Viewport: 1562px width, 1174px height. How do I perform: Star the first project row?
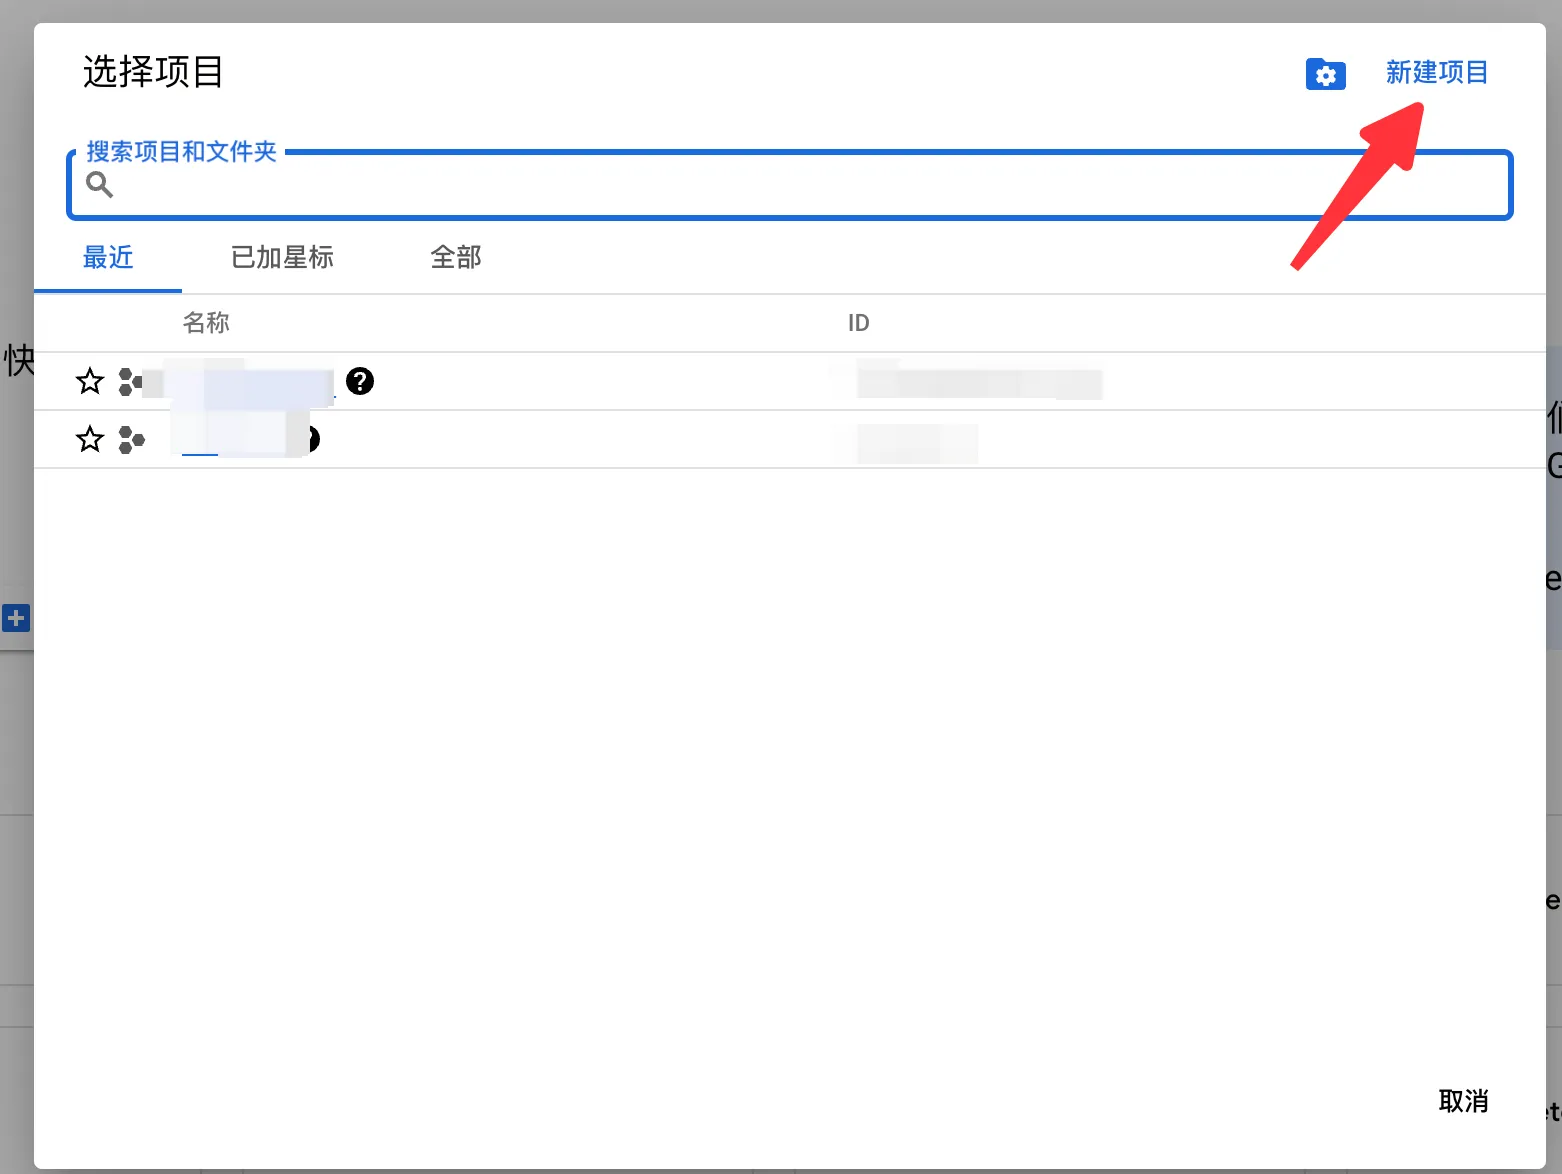(90, 381)
